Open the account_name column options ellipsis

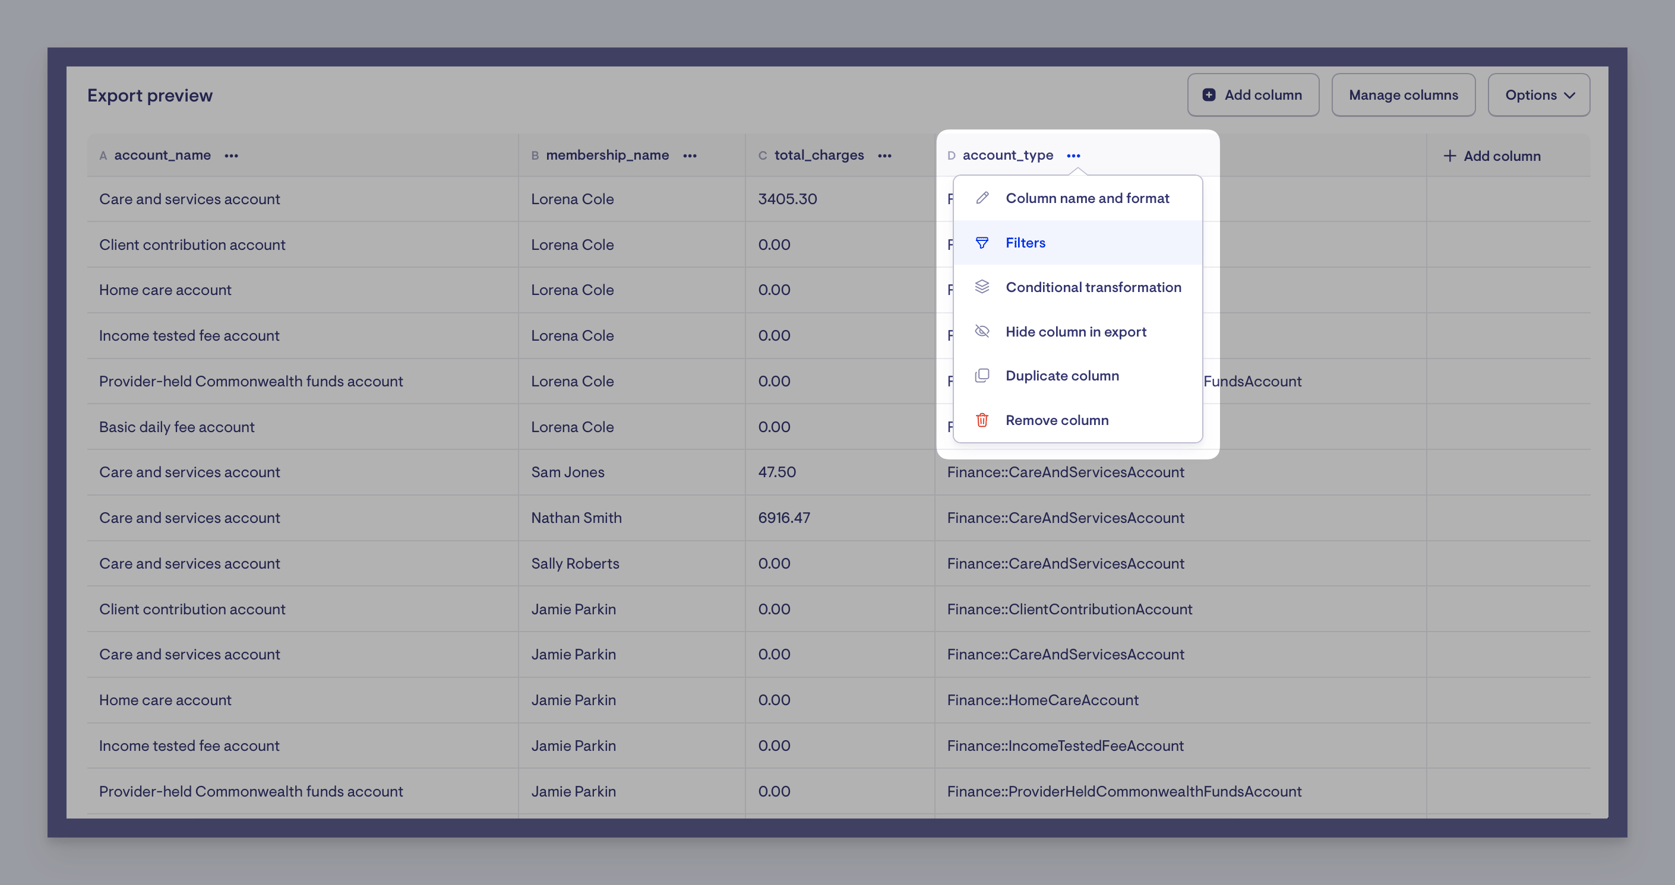pyautogui.click(x=231, y=156)
